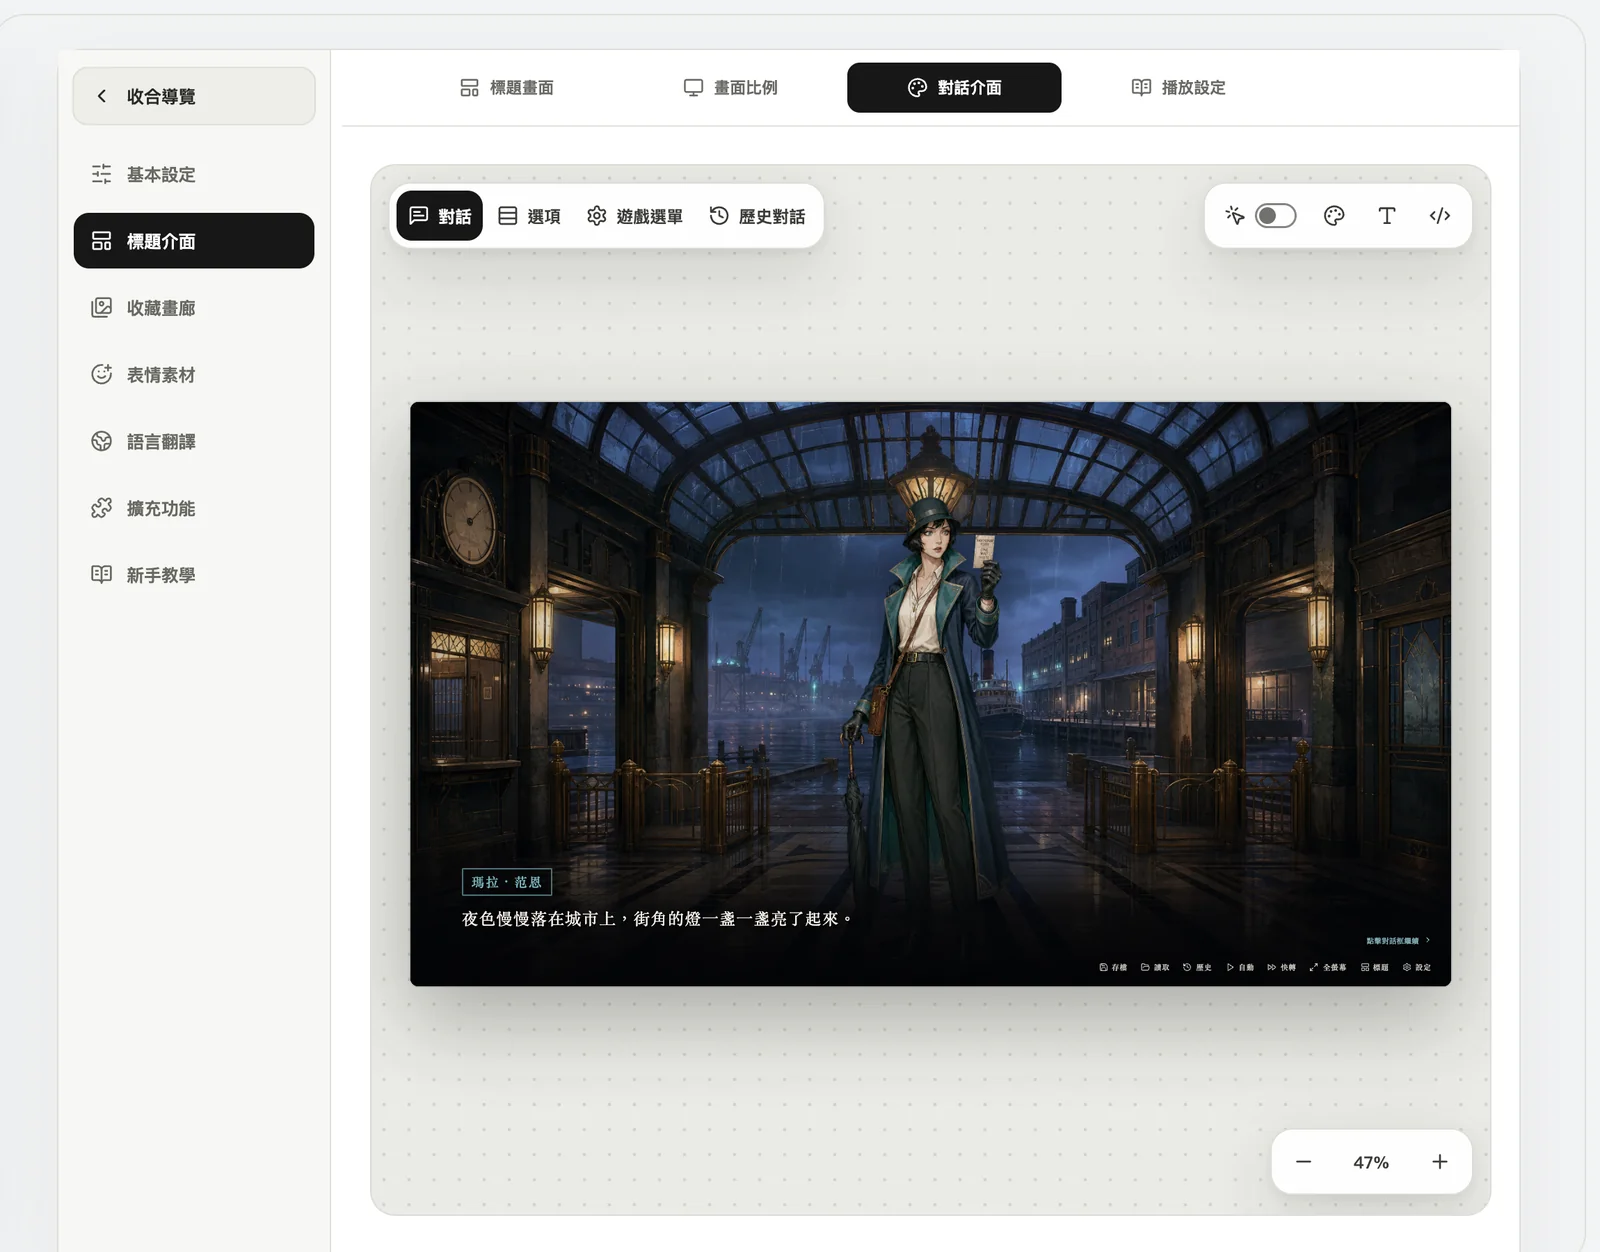
Task: Click the 47% zoom level value
Action: (1371, 1163)
